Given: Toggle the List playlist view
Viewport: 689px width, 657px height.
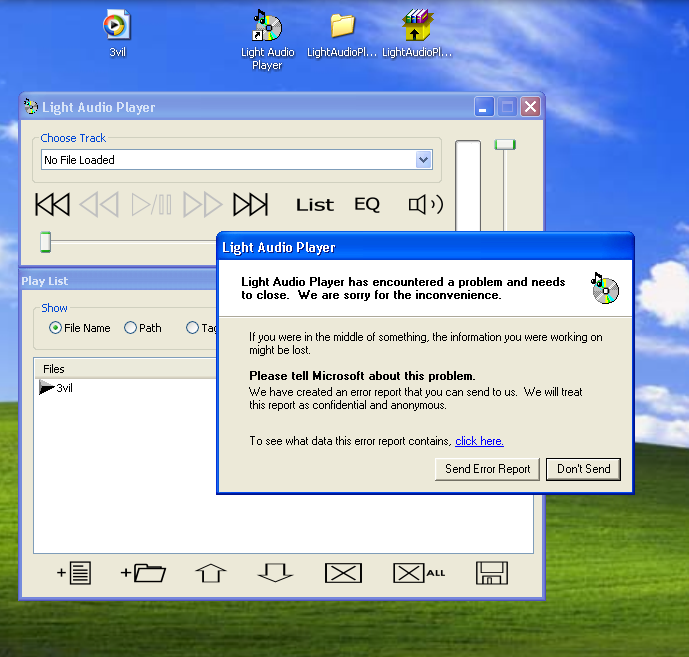Looking at the screenshot, I should [314, 205].
